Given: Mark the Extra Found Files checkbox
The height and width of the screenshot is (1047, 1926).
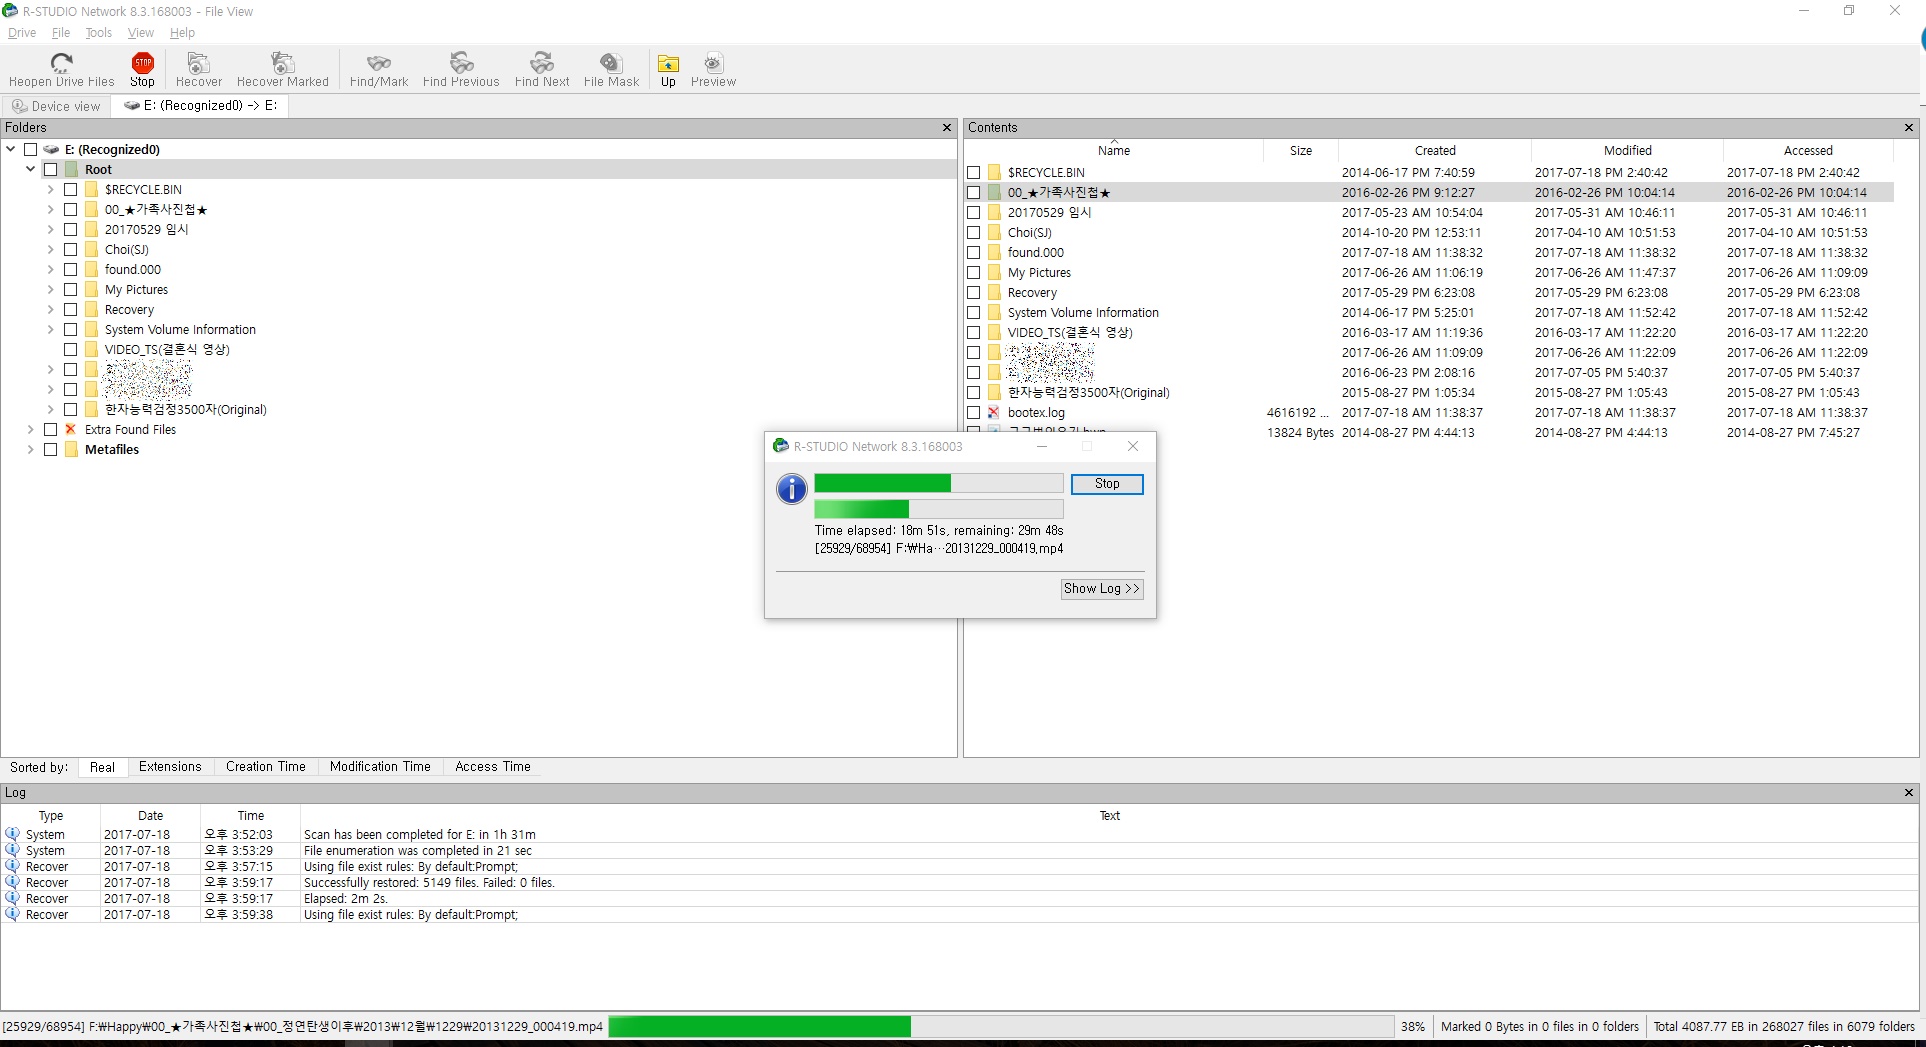Looking at the screenshot, I should pos(51,430).
